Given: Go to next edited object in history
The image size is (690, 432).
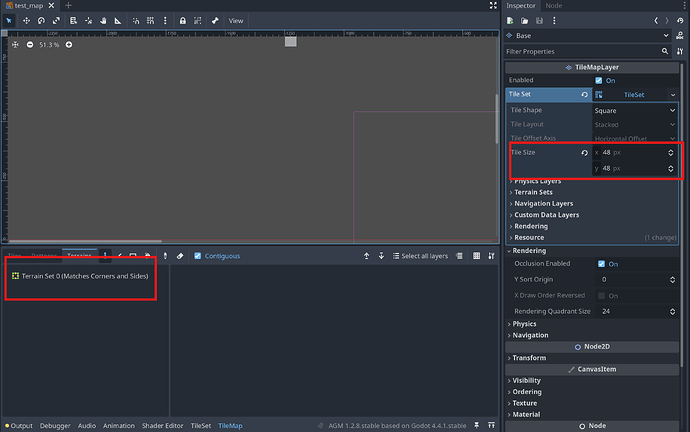Looking at the screenshot, I should coord(667,21).
